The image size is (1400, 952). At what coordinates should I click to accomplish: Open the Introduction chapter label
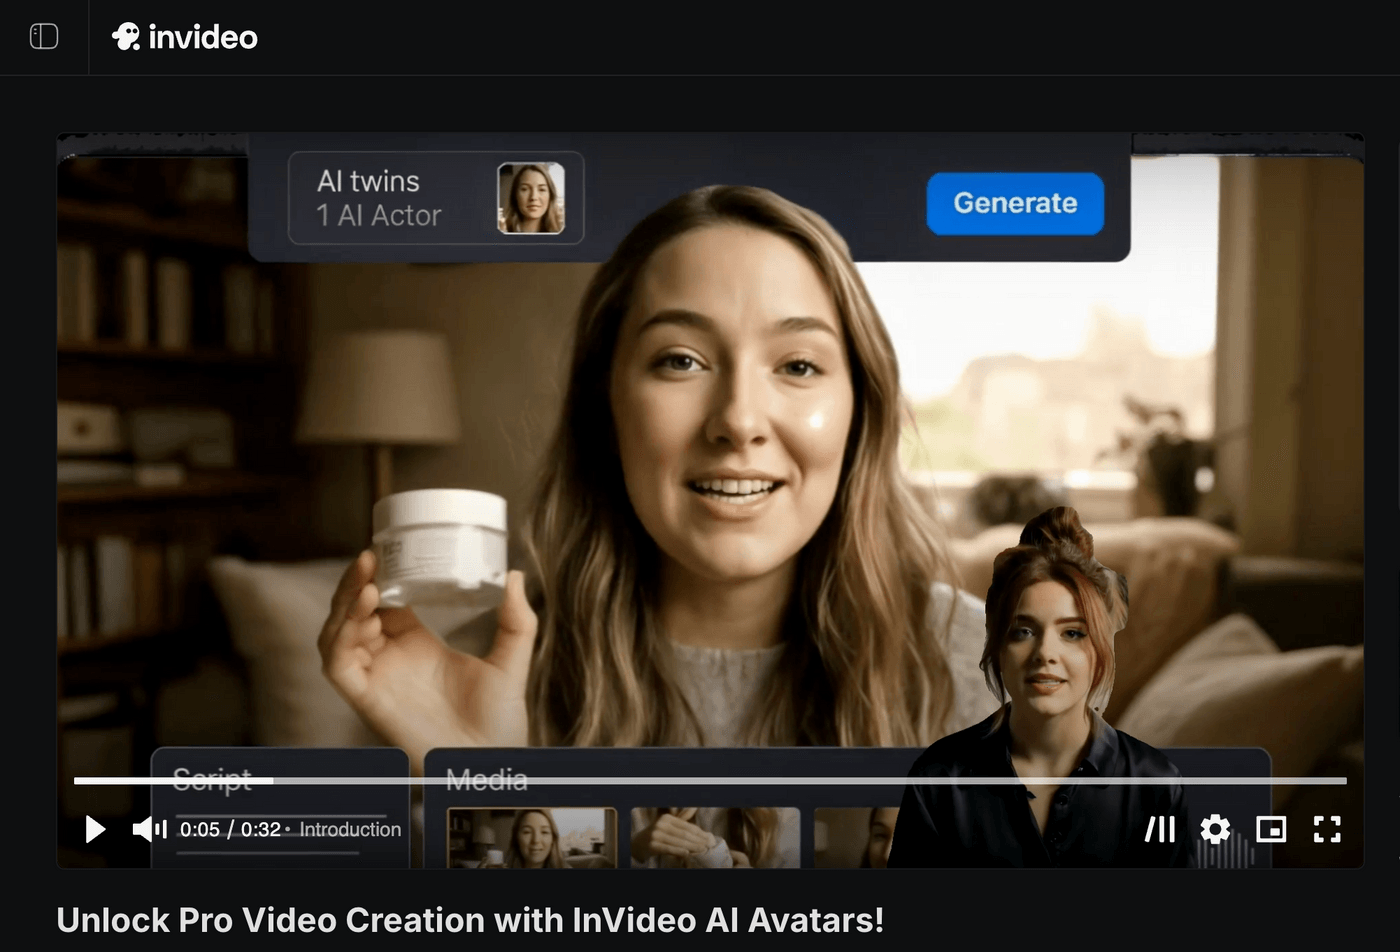pyautogui.click(x=350, y=829)
